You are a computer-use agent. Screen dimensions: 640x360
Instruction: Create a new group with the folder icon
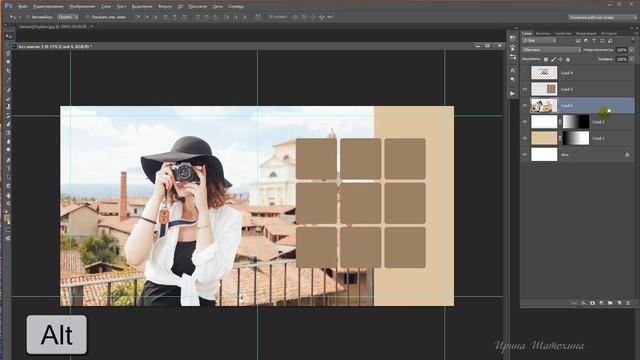[610, 303]
